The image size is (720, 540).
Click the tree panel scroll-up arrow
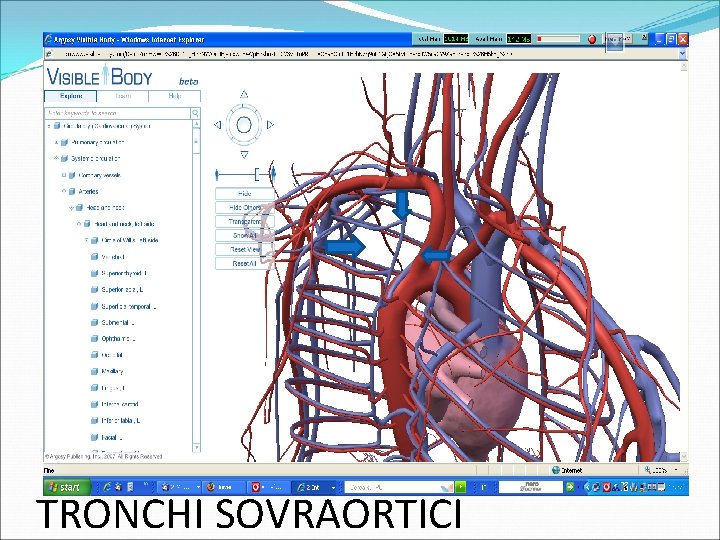point(197,124)
